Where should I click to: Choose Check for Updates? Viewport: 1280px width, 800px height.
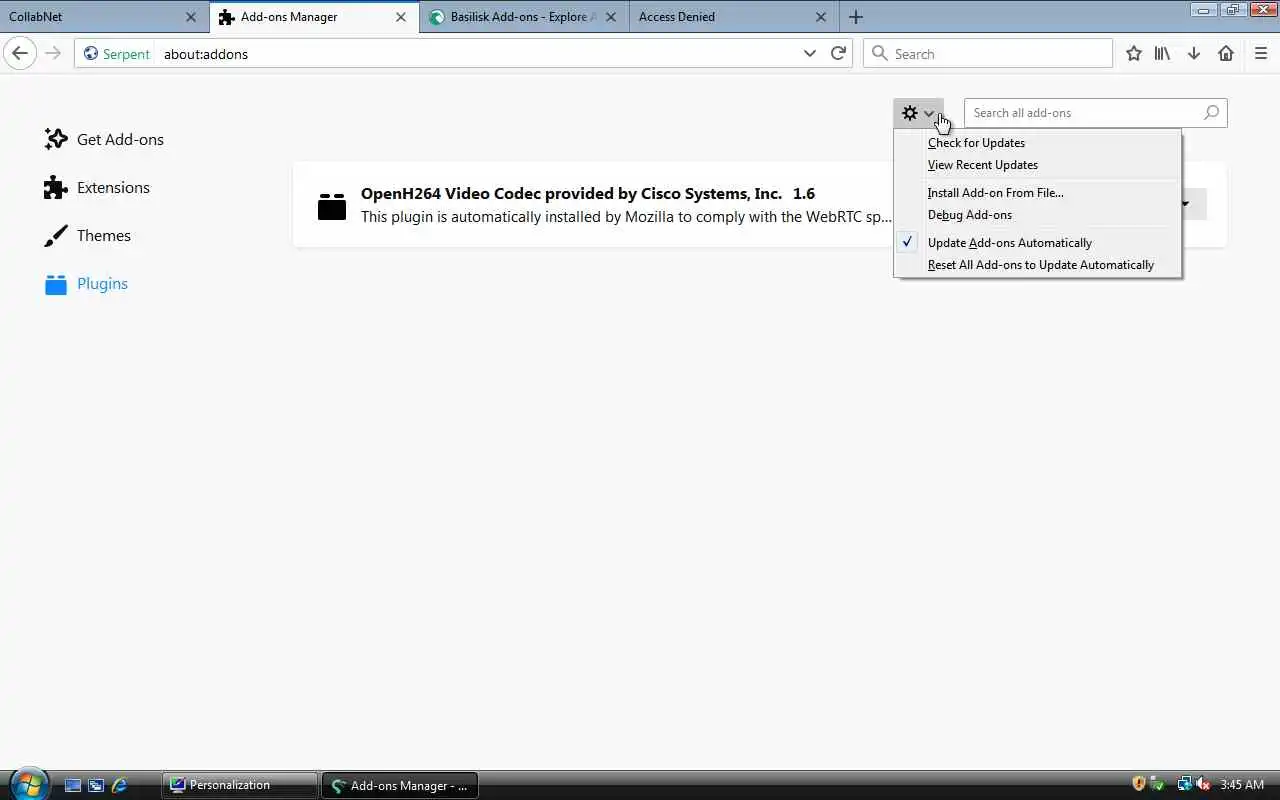tap(1038, 143)
